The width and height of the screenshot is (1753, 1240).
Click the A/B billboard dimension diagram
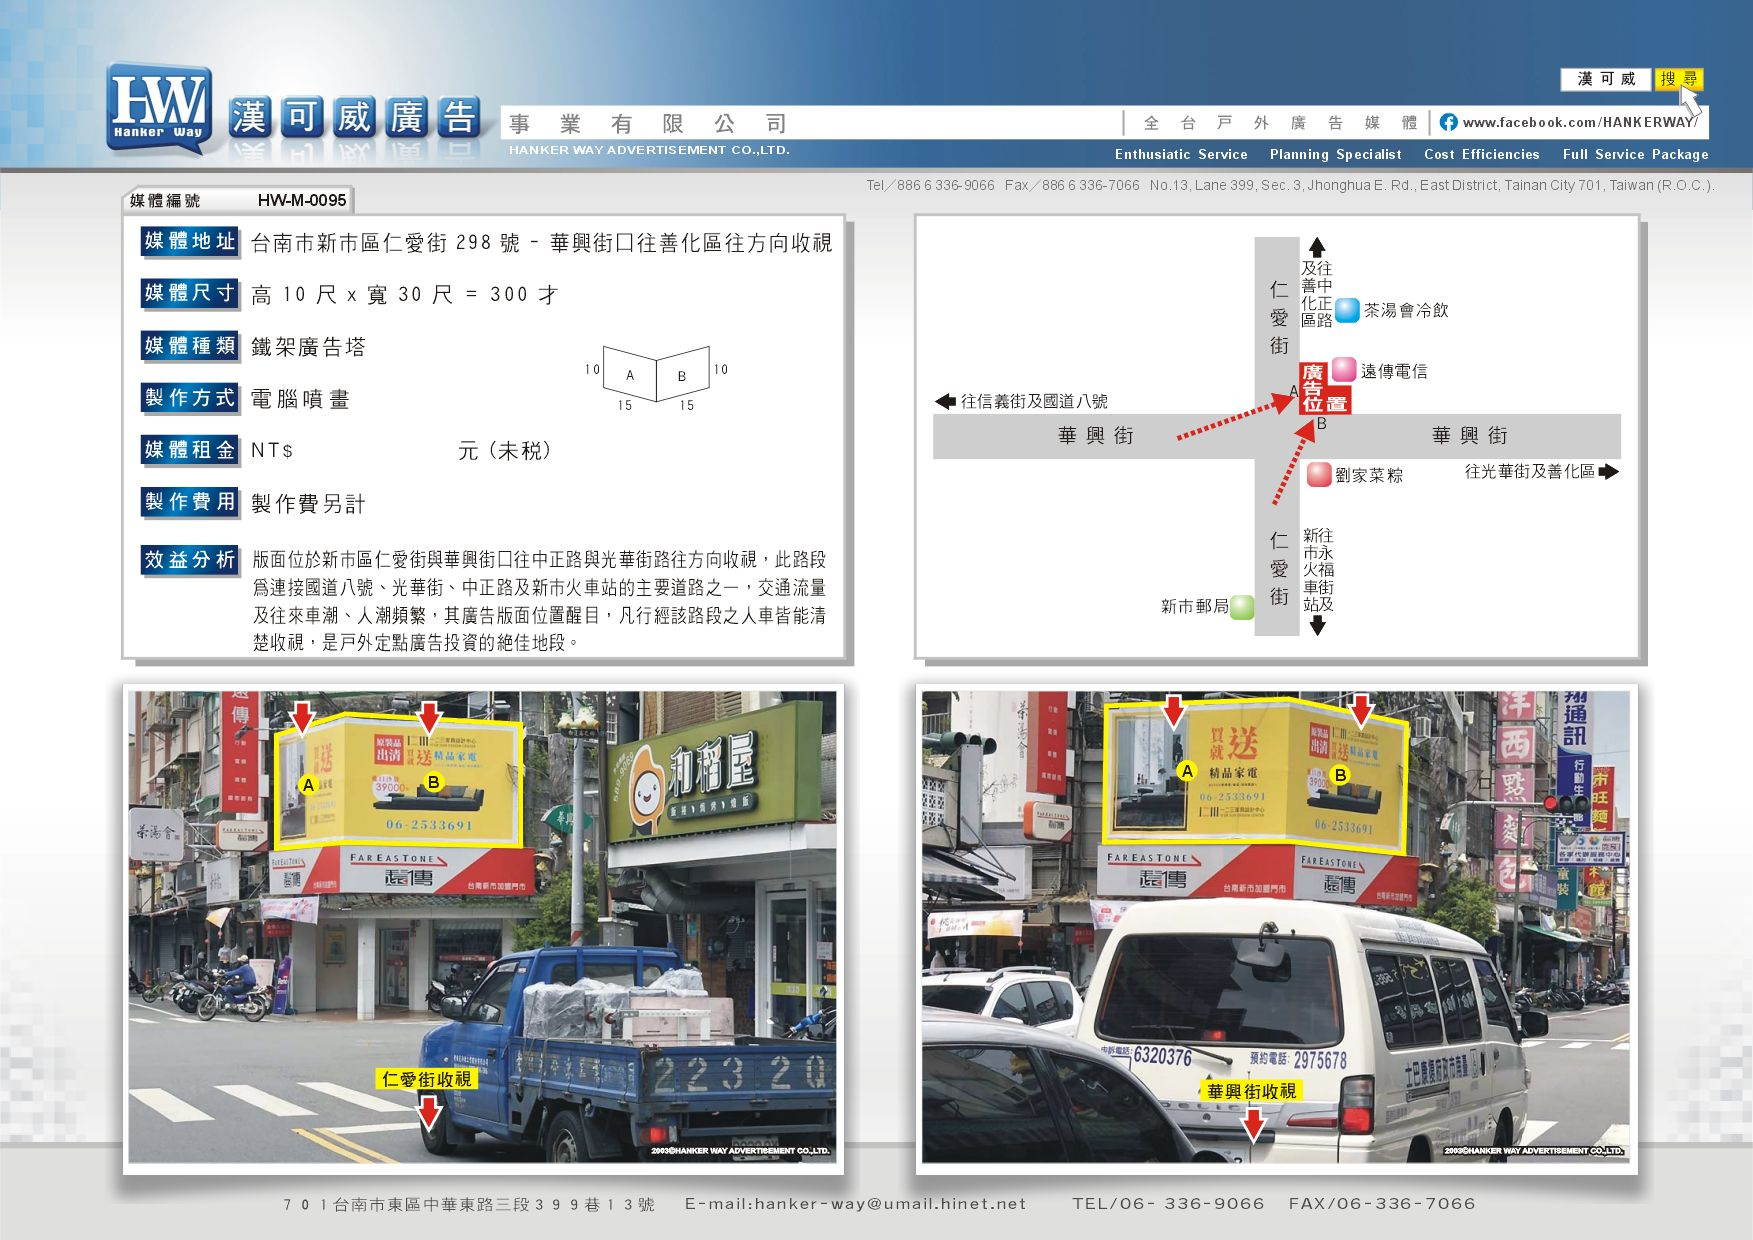(656, 378)
